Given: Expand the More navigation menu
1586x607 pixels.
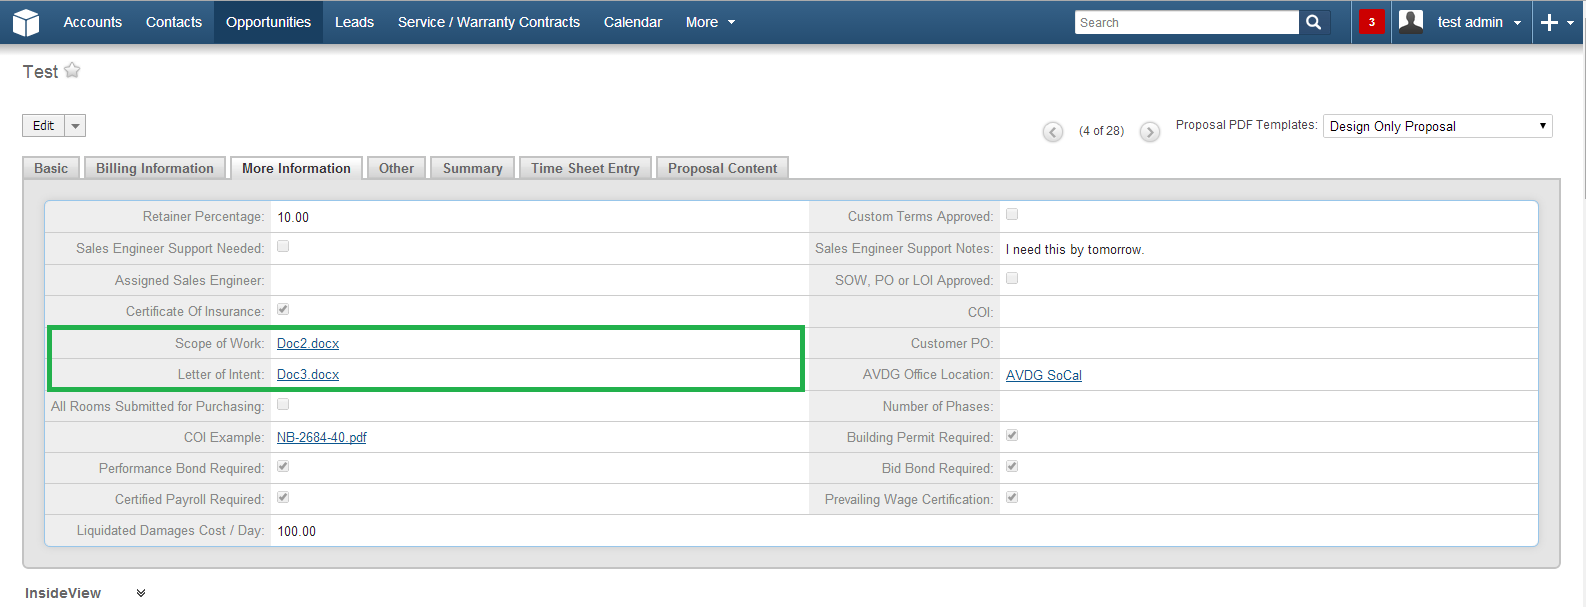Looking at the screenshot, I should (710, 22).
